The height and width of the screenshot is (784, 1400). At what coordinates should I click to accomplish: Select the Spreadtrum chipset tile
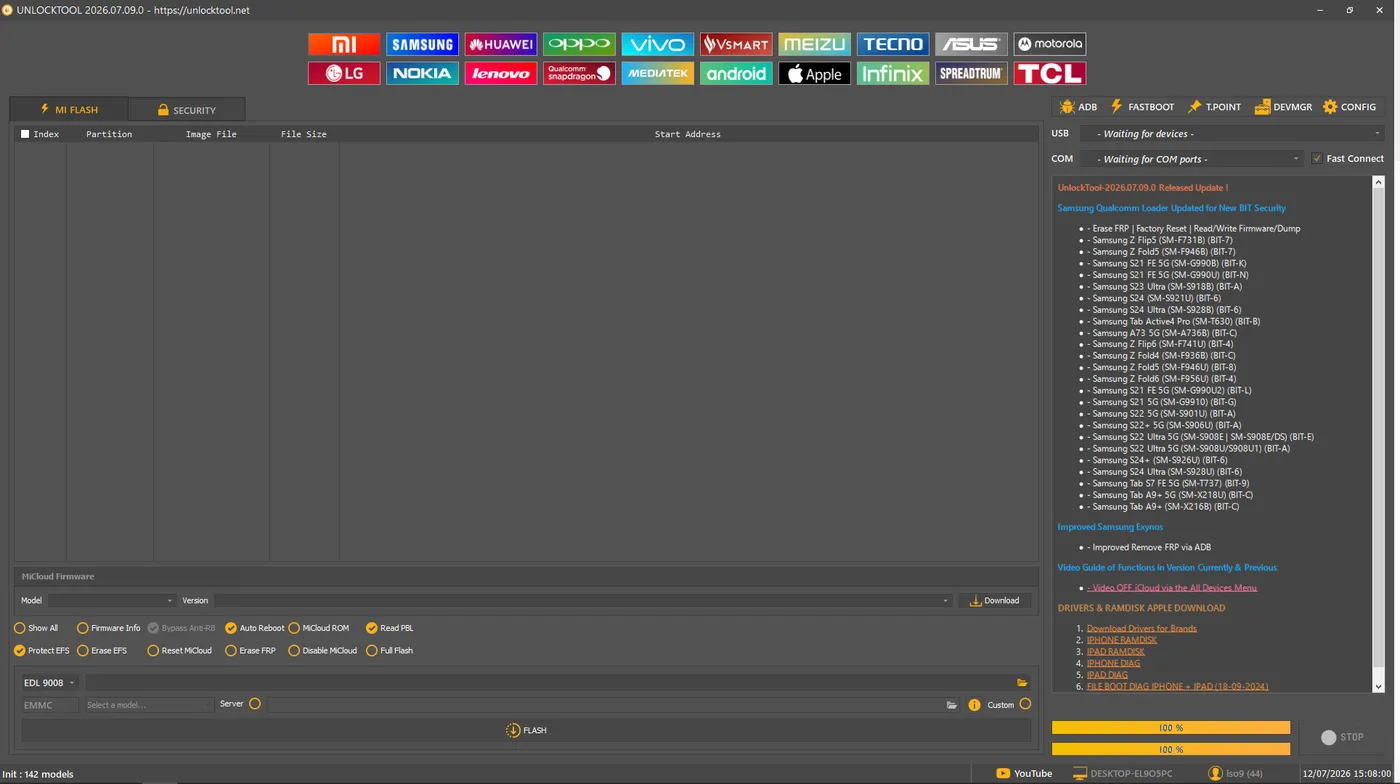pos(971,73)
